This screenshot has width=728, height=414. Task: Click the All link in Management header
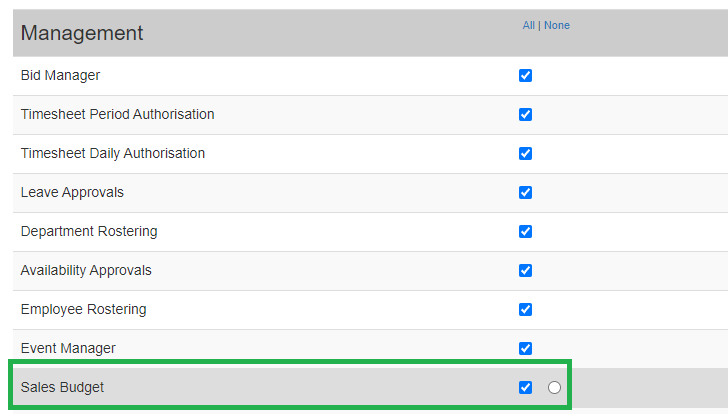tap(528, 25)
